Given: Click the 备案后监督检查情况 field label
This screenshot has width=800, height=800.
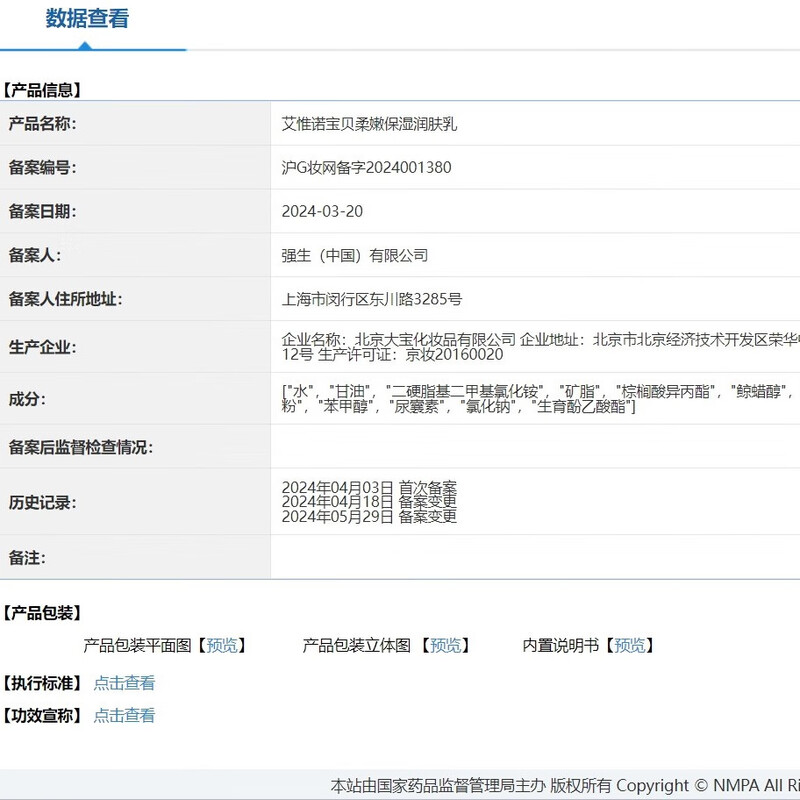Looking at the screenshot, I should [x=81, y=447].
